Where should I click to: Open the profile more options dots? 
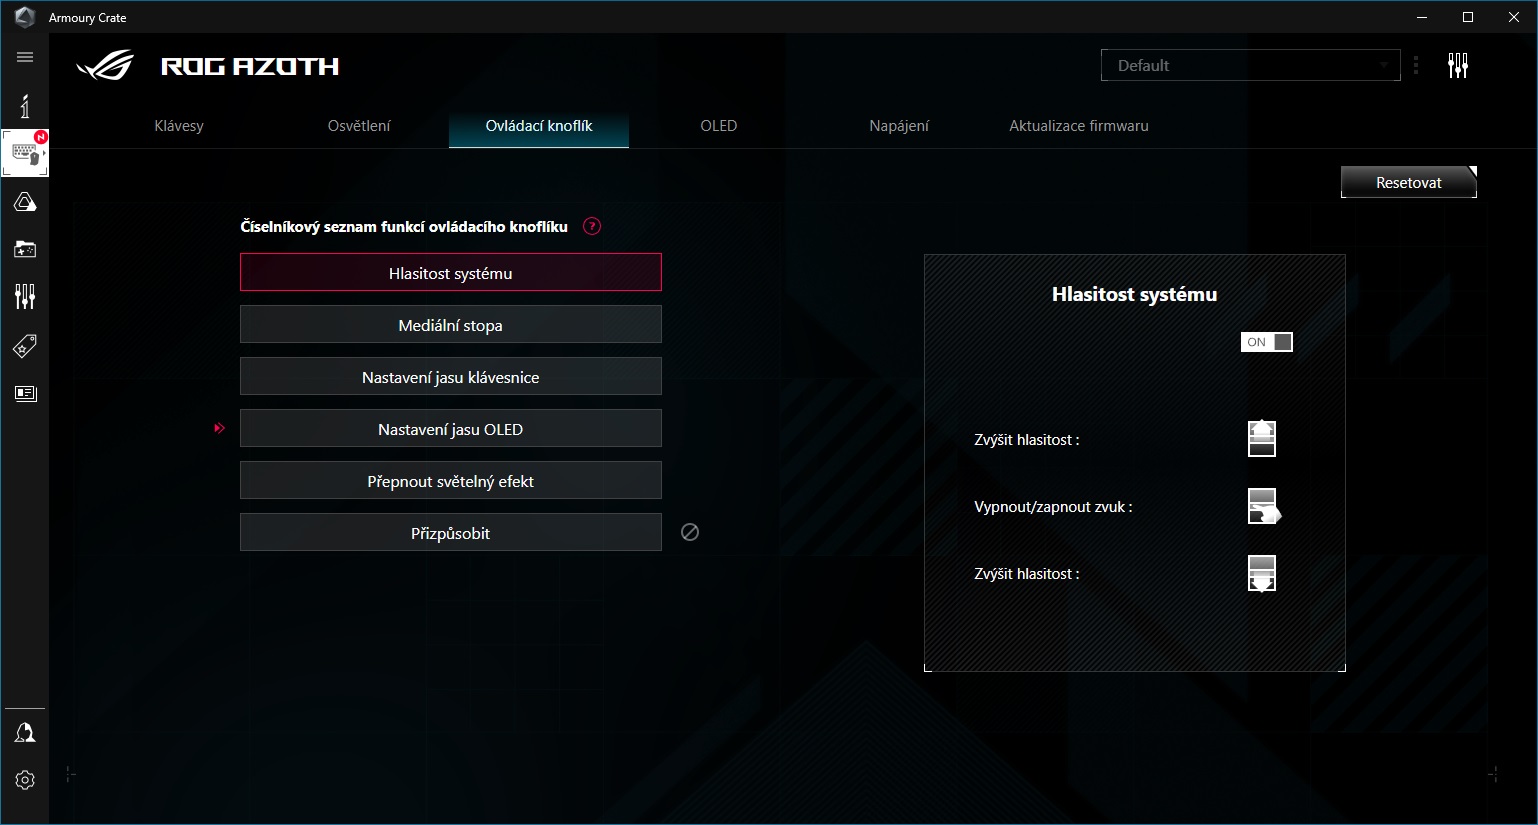1416,66
